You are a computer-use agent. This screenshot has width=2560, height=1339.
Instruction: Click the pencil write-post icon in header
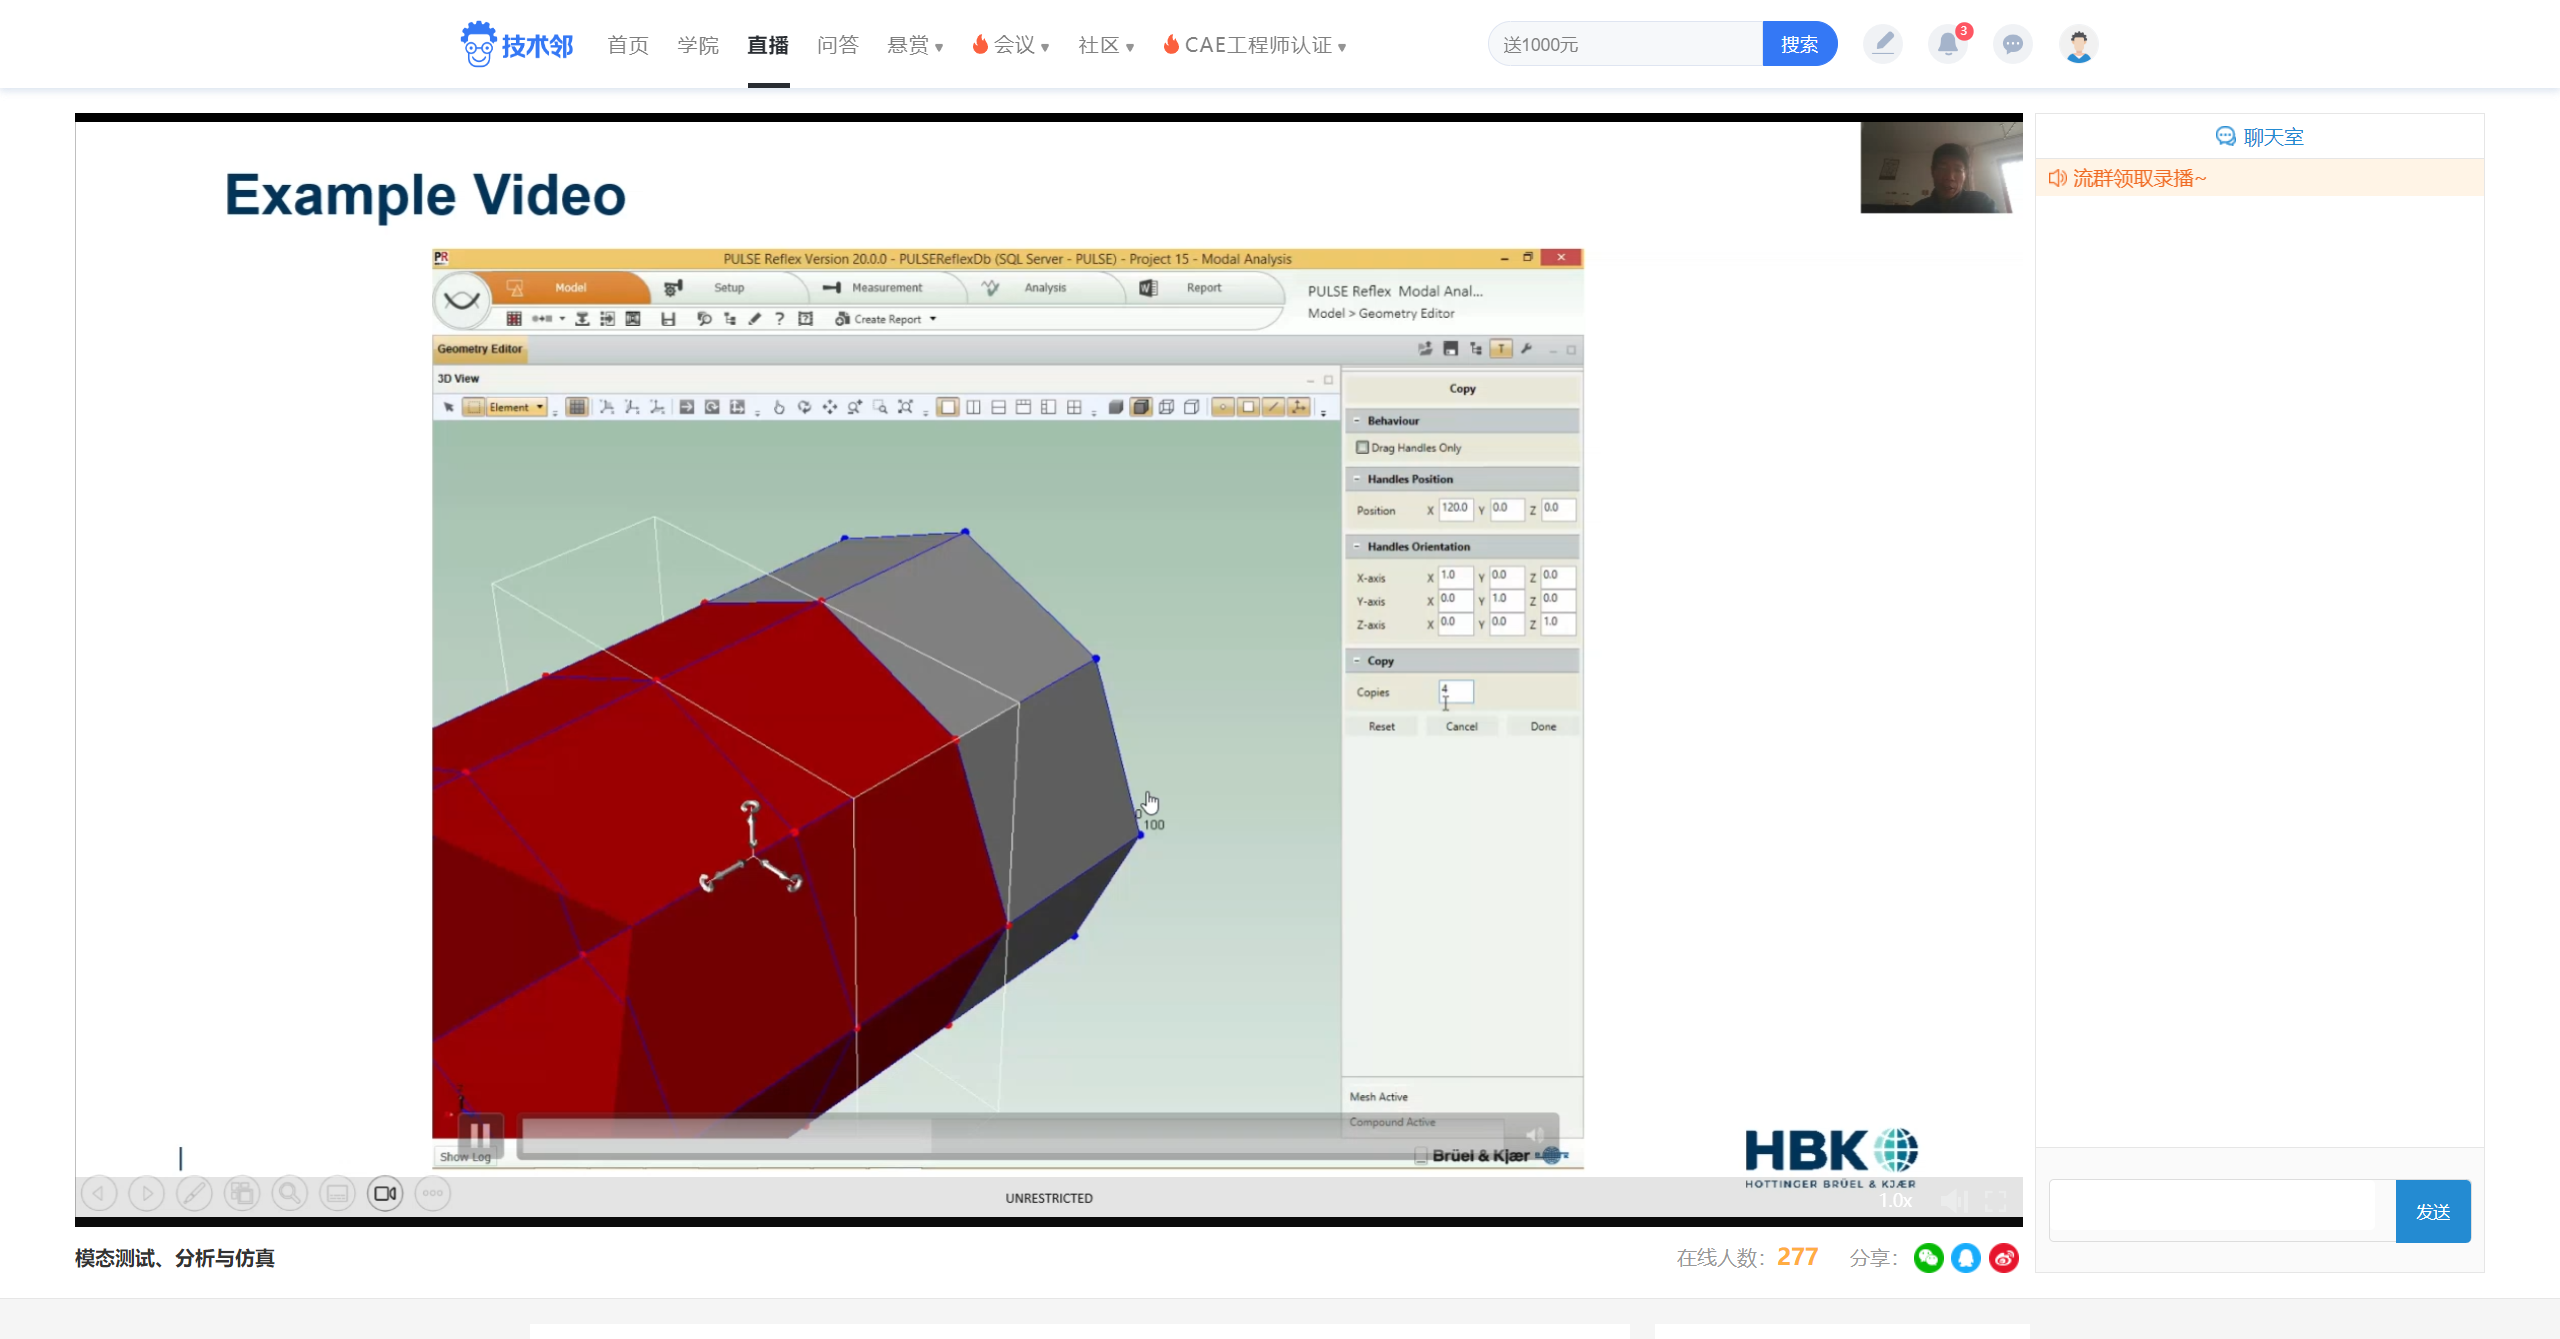1883,44
